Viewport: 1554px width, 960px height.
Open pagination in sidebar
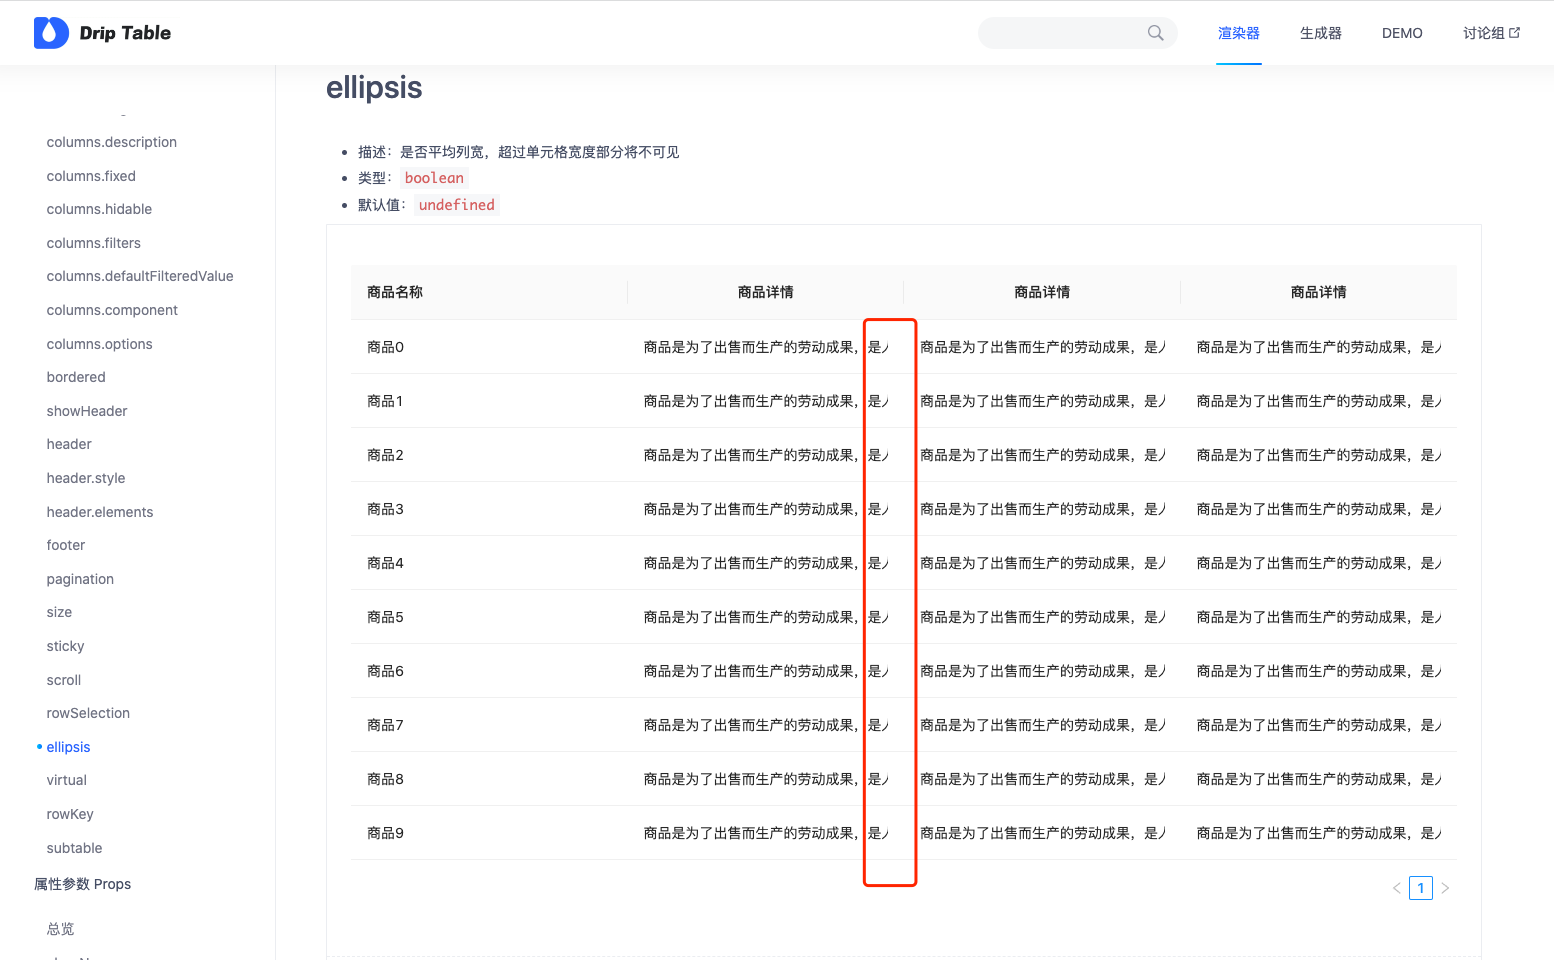[x=80, y=579]
